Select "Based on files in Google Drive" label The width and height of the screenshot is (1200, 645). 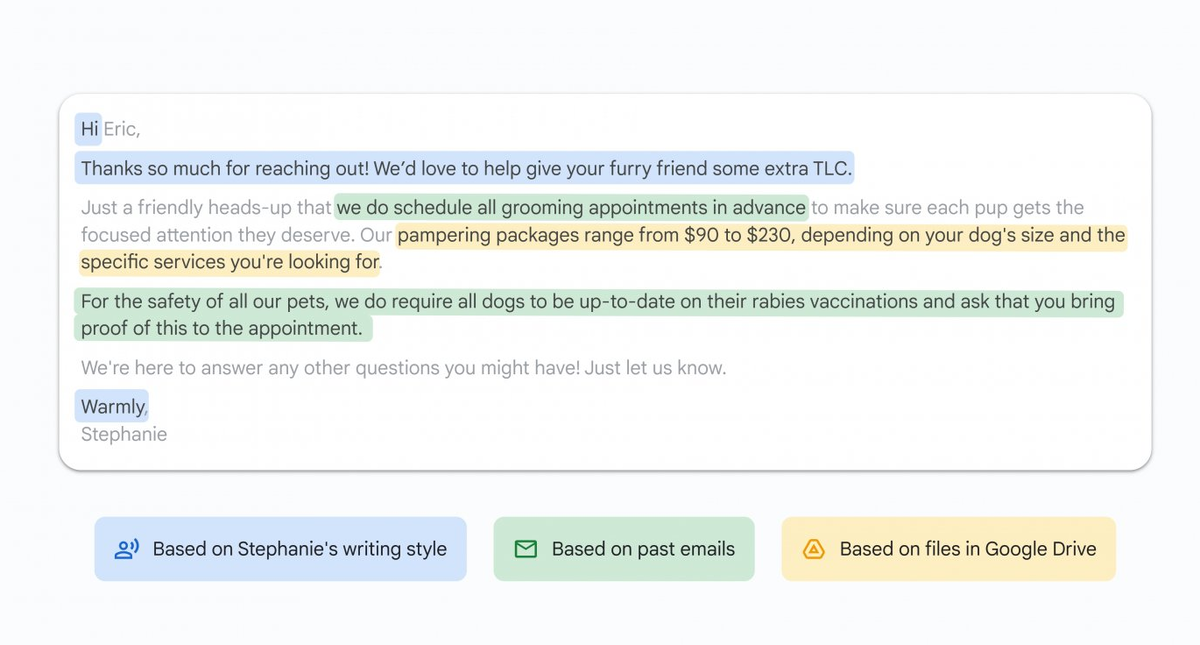(x=967, y=549)
